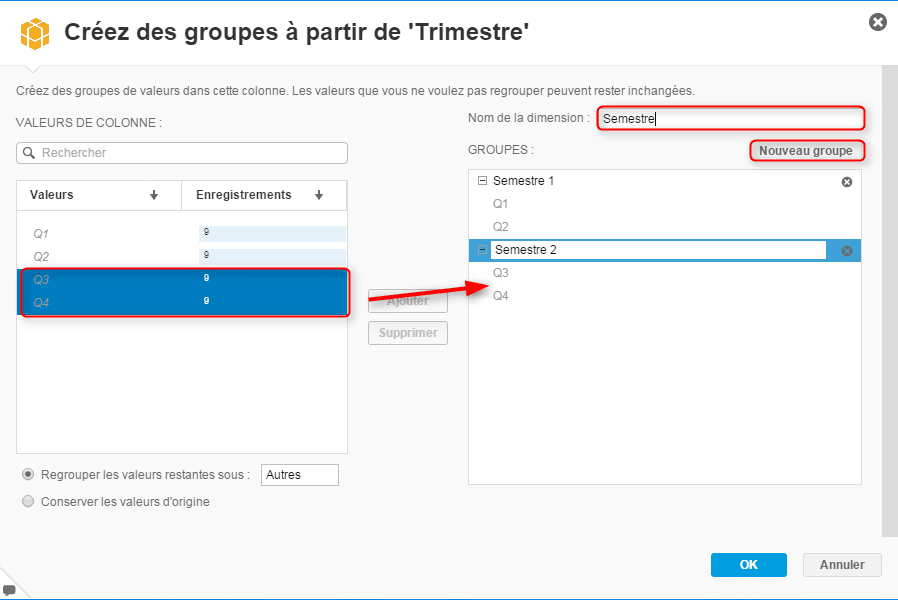Collapse the Semestre 2 group
The image size is (898, 600).
(482, 250)
